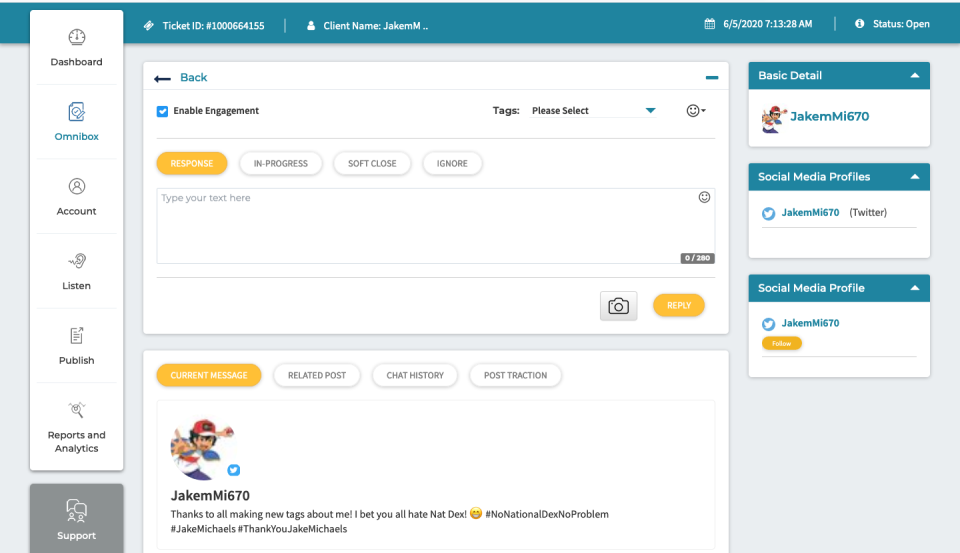The height and width of the screenshot is (553, 960).
Task: Click the Status: Open text
Action: (901, 24)
